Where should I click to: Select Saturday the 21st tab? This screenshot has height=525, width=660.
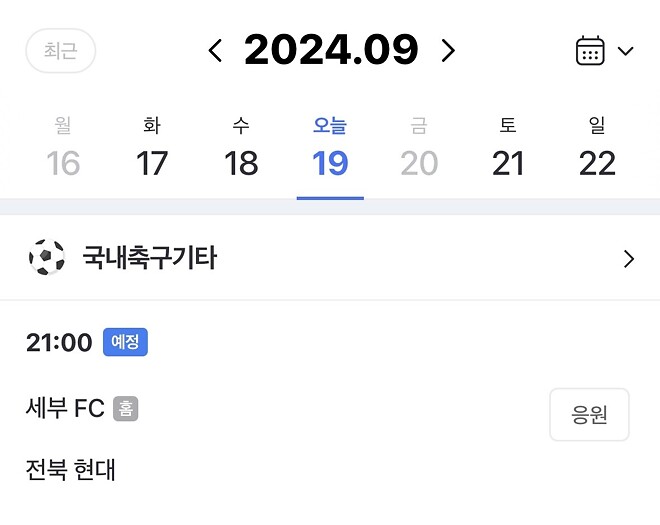pyautogui.click(x=508, y=147)
